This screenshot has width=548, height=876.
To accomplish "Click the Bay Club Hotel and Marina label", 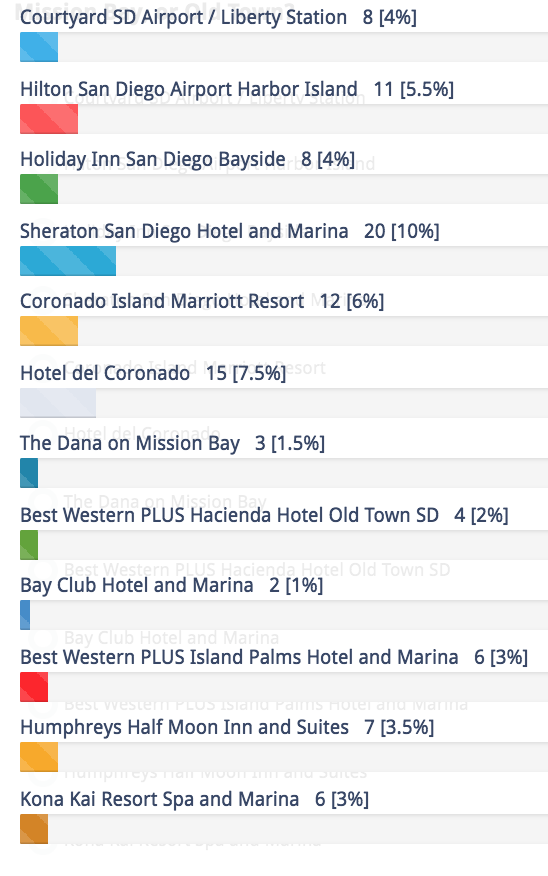I will click(137, 585).
